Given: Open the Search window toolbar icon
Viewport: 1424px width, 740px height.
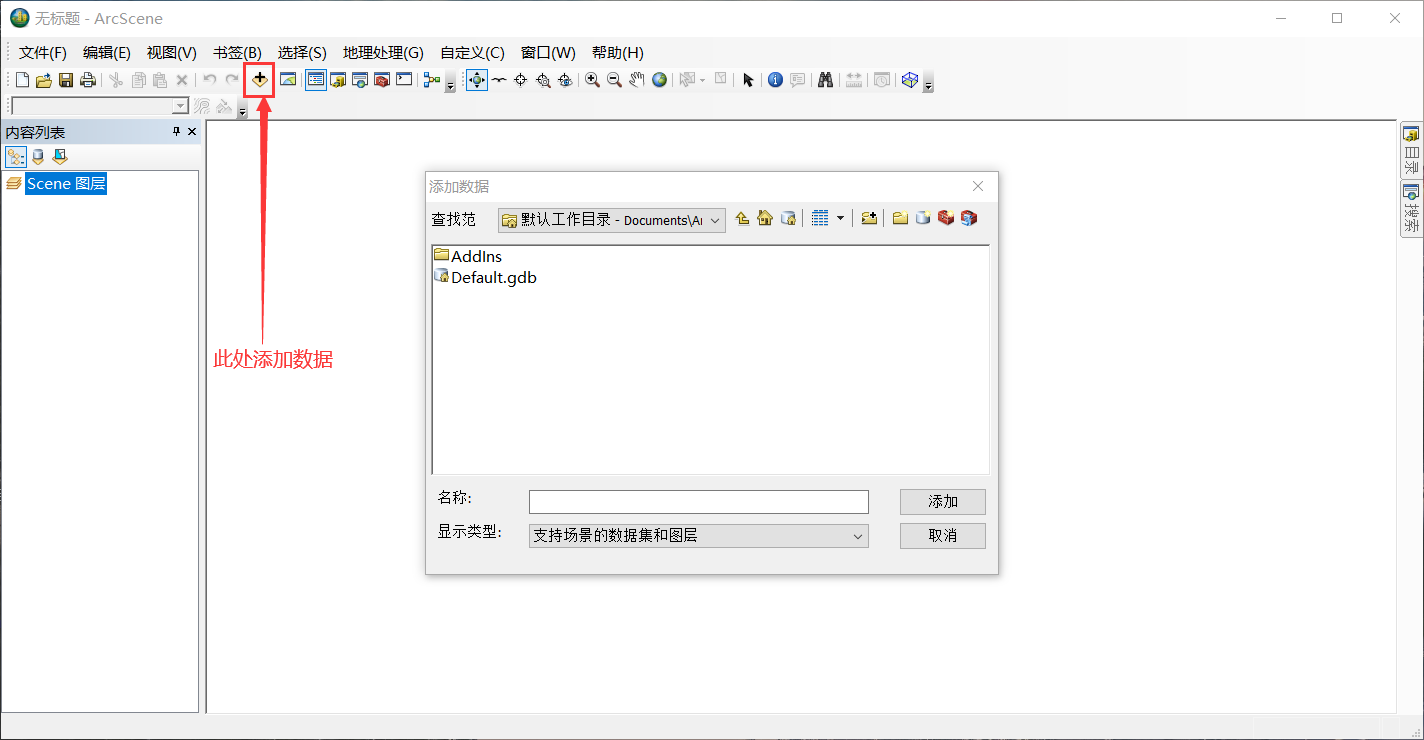Looking at the screenshot, I should tap(360, 80).
